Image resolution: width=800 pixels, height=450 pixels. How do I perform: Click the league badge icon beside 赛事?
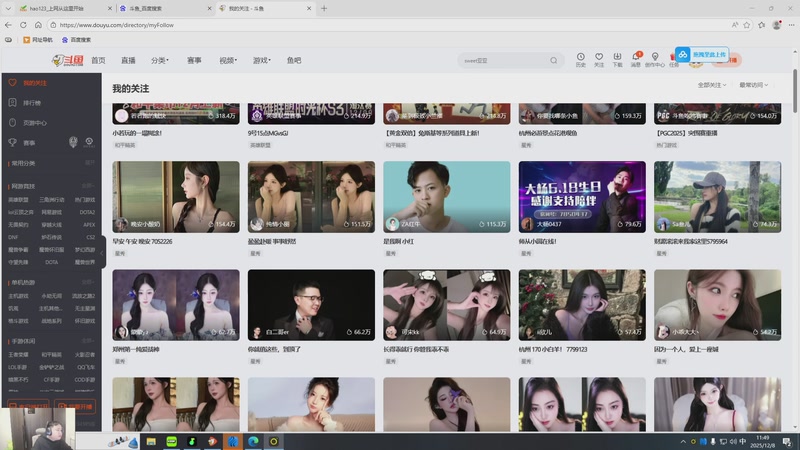point(73,142)
